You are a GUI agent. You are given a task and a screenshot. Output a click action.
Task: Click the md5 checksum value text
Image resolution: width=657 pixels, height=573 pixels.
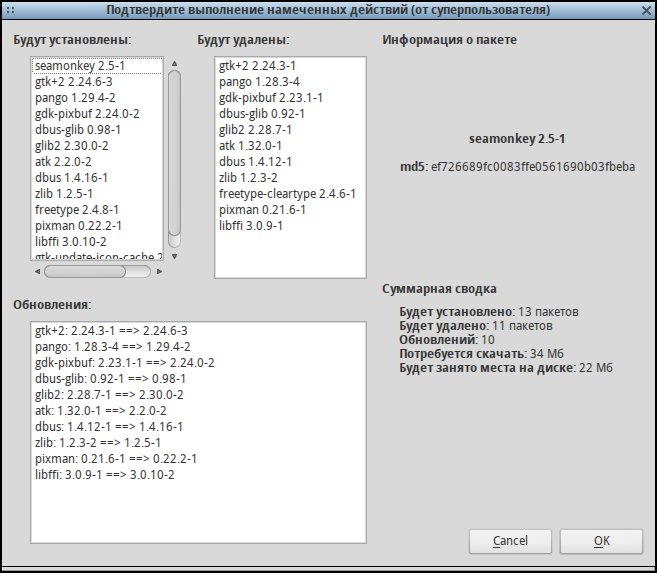pyautogui.click(x=533, y=167)
